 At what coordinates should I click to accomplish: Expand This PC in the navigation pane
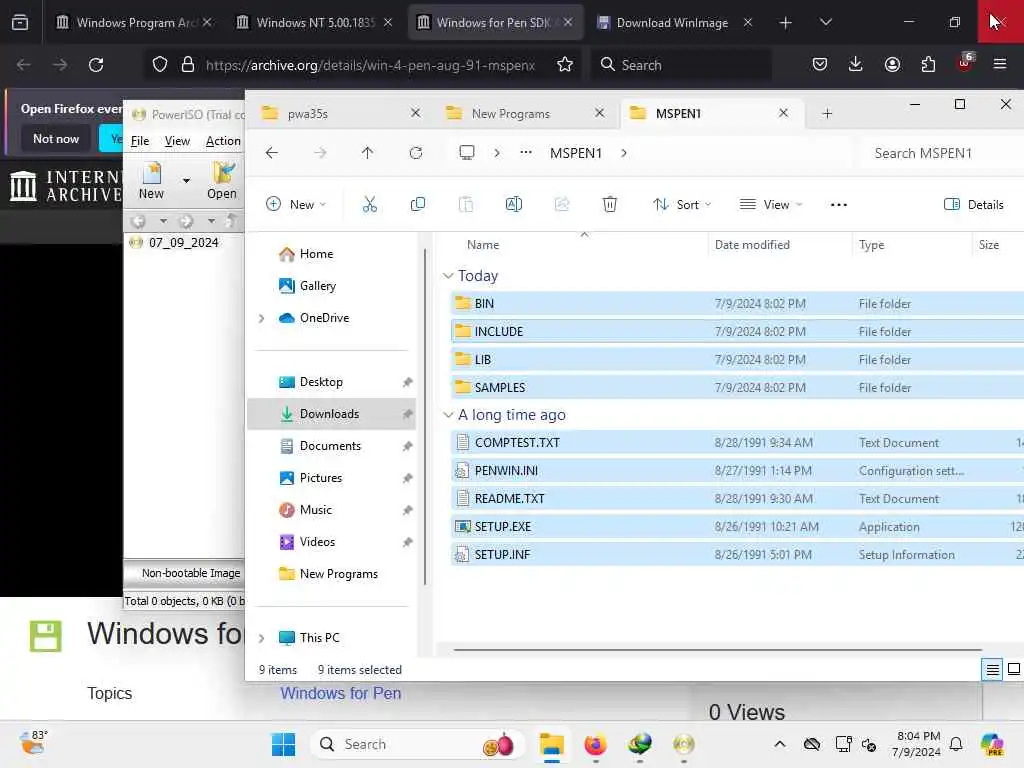click(x=261, y=638)
